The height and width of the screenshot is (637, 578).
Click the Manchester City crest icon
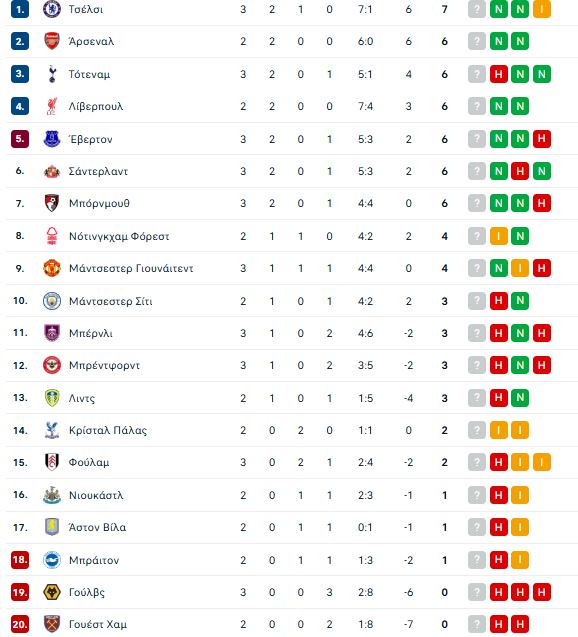[x=52, y=301]
